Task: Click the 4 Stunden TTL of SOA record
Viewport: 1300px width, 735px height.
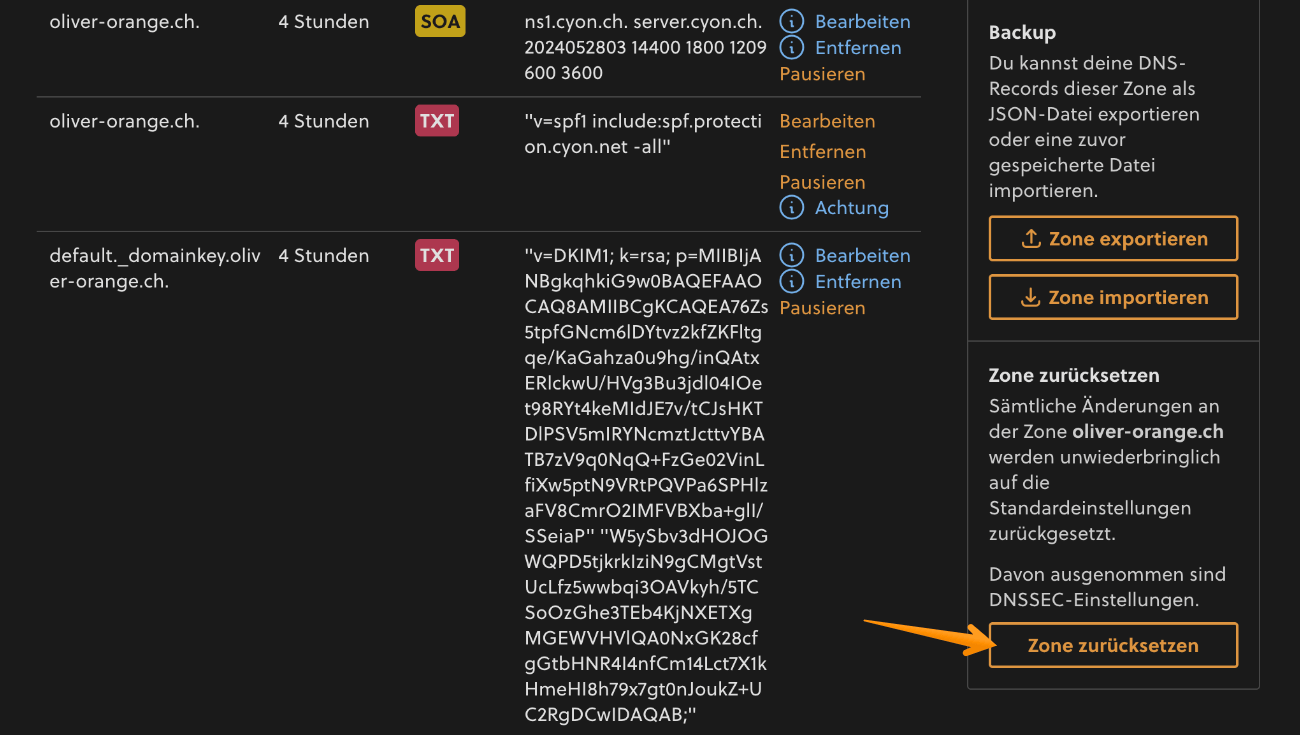Action: tap(323, 21)
